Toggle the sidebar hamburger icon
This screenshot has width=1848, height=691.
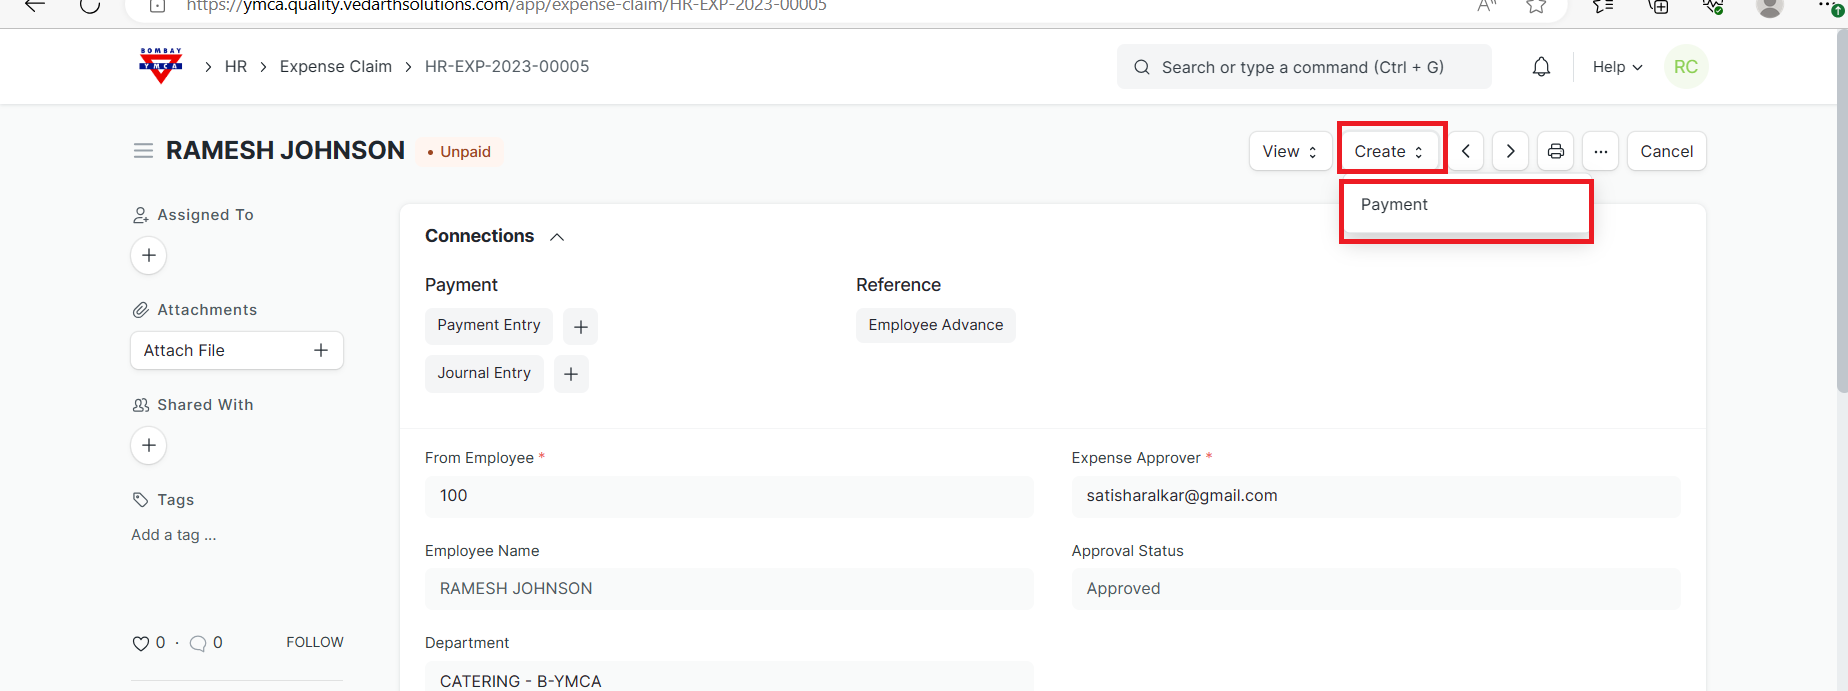143,151
